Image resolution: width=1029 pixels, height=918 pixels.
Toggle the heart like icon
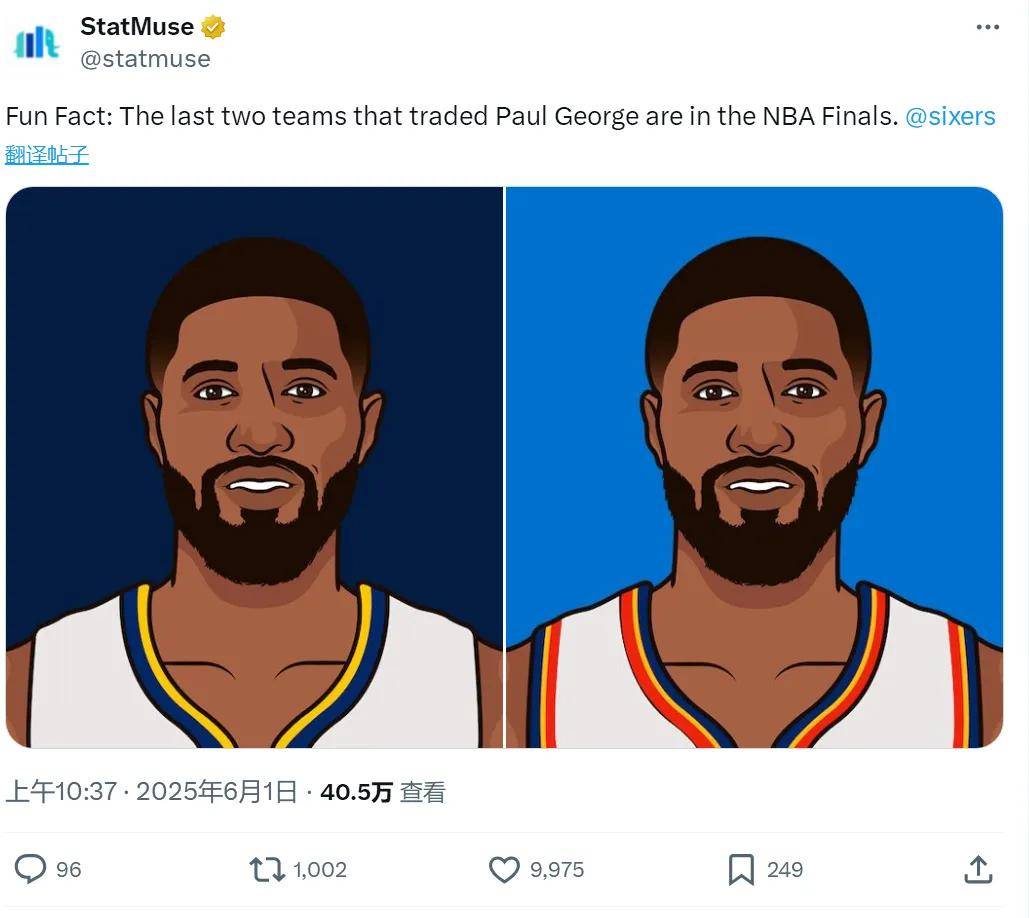coord(504,869)
